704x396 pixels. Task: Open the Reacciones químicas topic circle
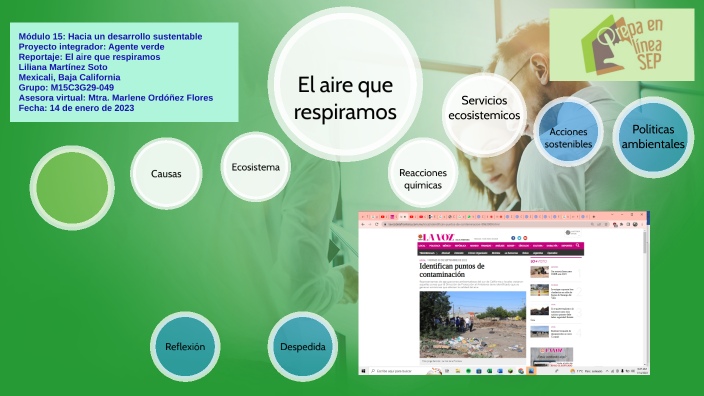click(x=422, y=173)
